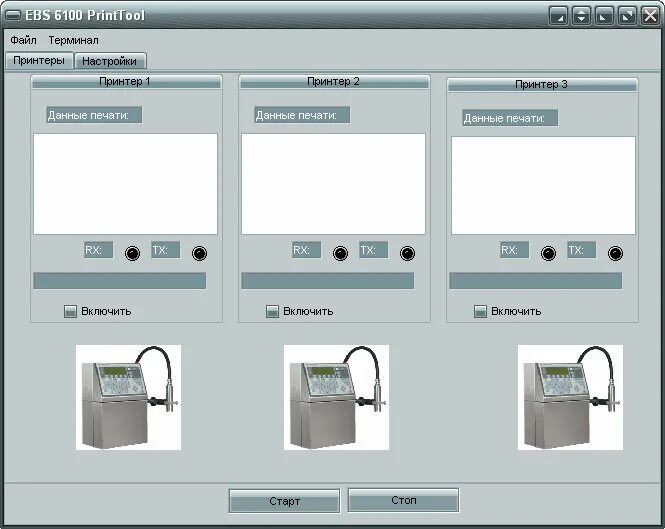Click the TX: label in Принтер 1

(x=165, y=250)
